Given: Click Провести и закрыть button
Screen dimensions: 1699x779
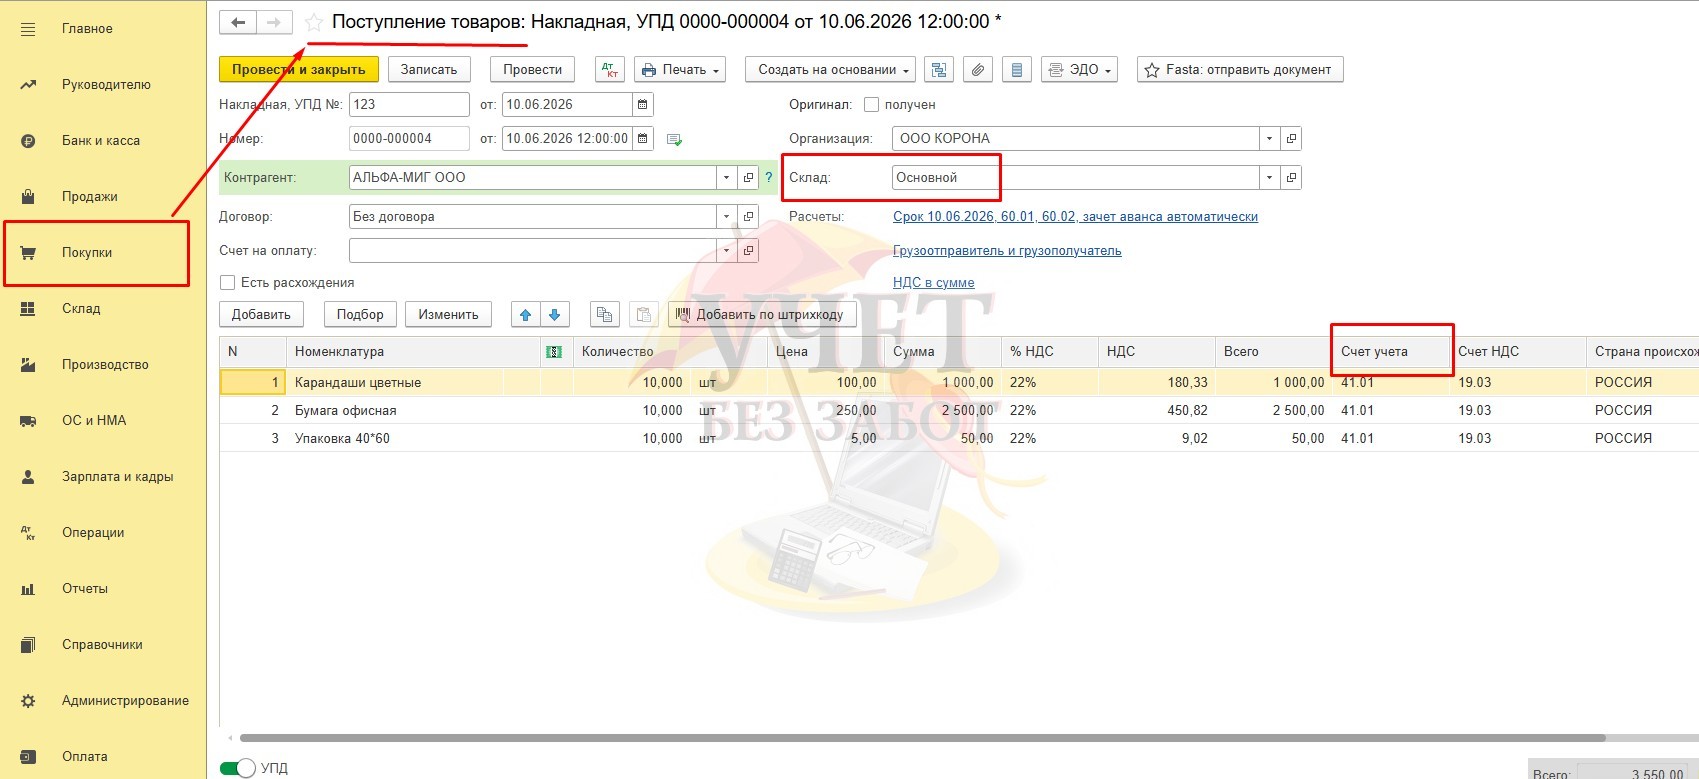Looking at the screenshot, I should pos(299,70).
